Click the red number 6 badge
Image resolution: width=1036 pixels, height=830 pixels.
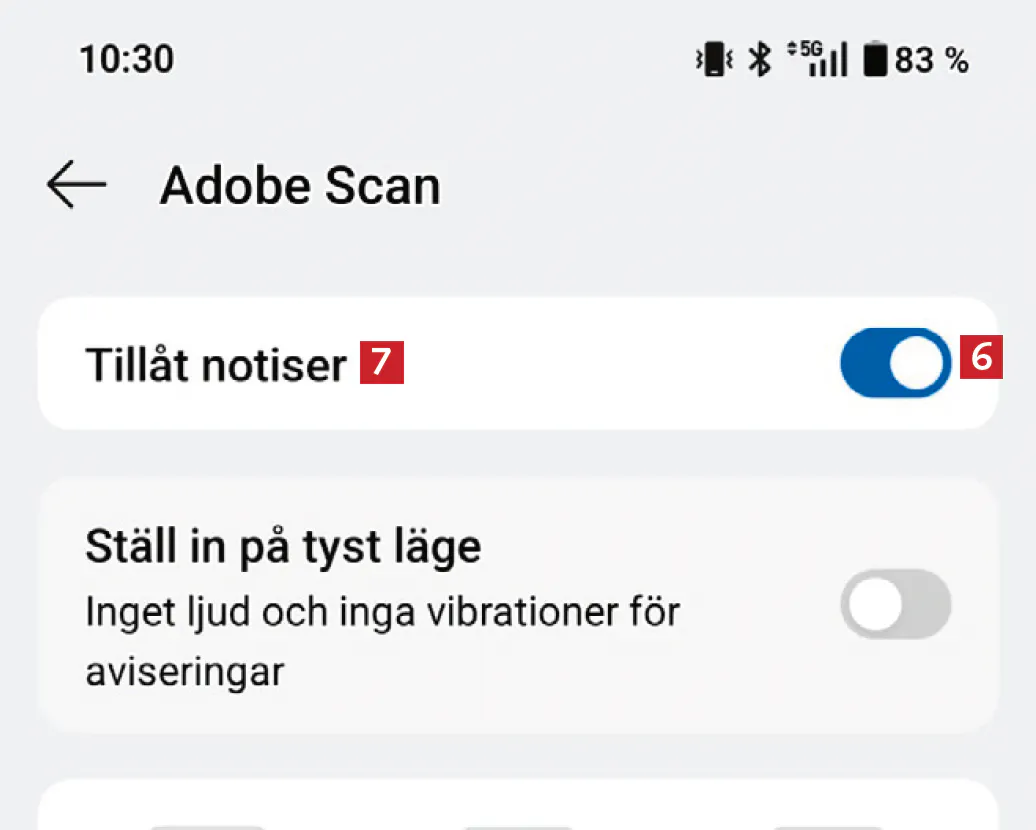(x=981, y=357)
